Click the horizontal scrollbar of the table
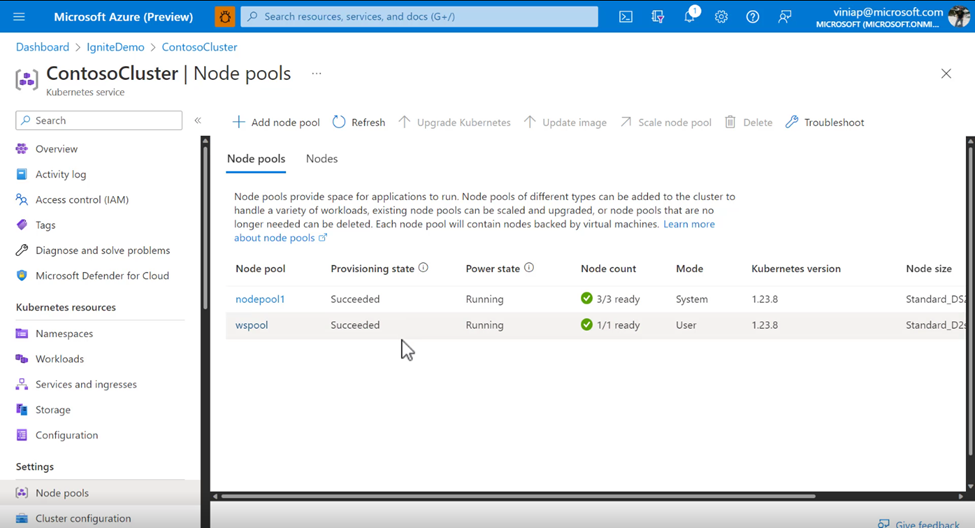 (517, 496)
